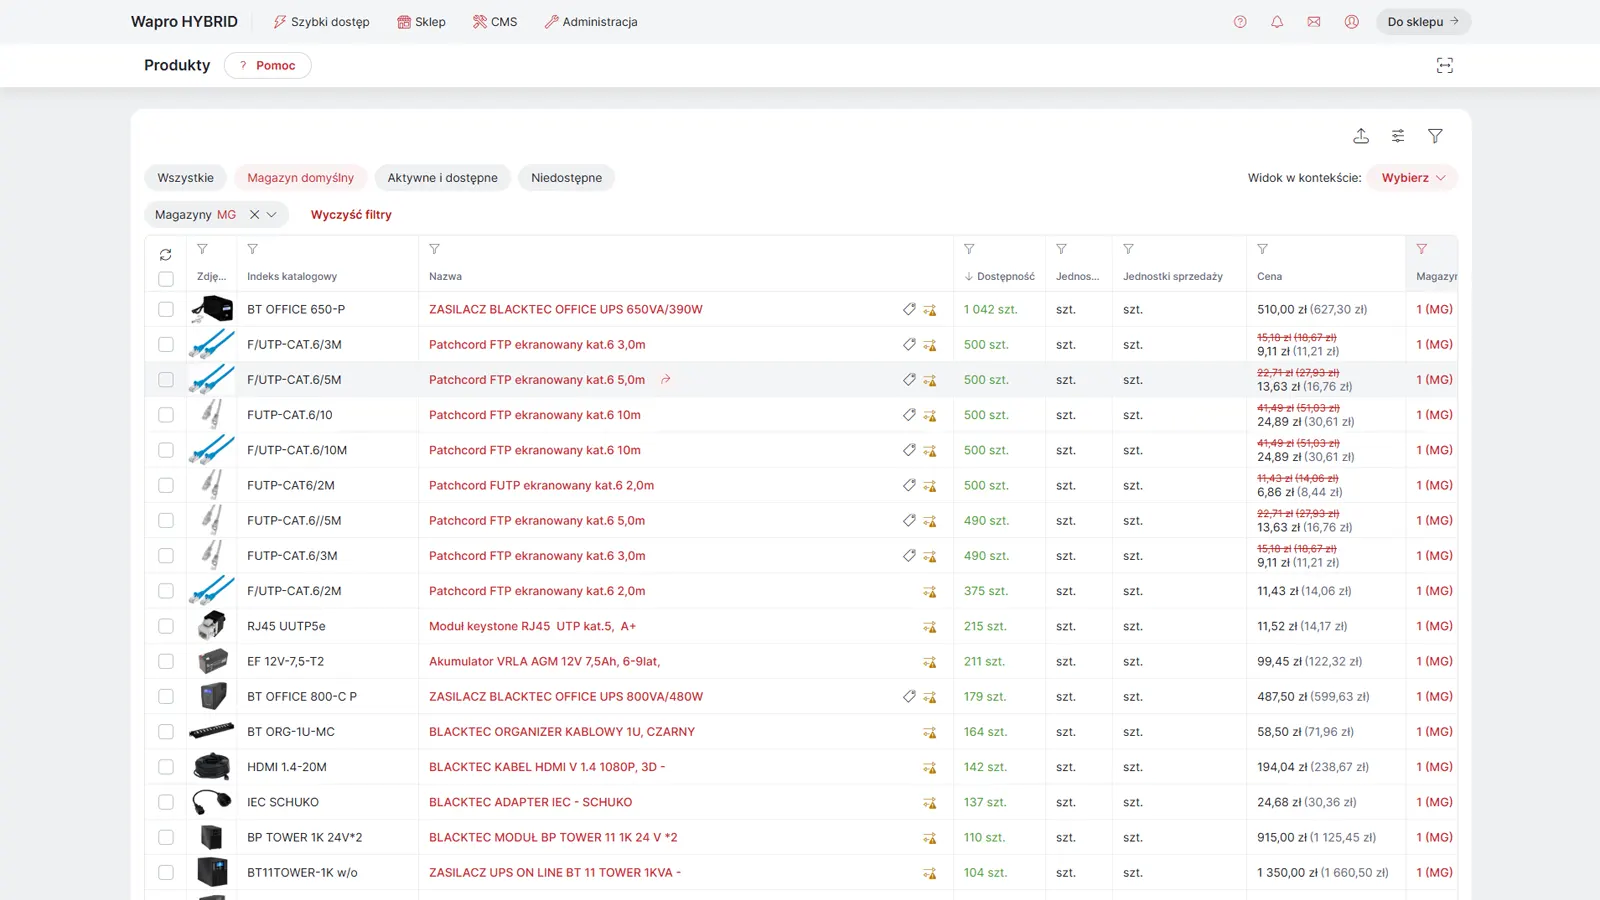Screen dimensions: 1600x900
Task: Check the row checkbox for BT ORG-1U-MC
Action: [165, 731]
